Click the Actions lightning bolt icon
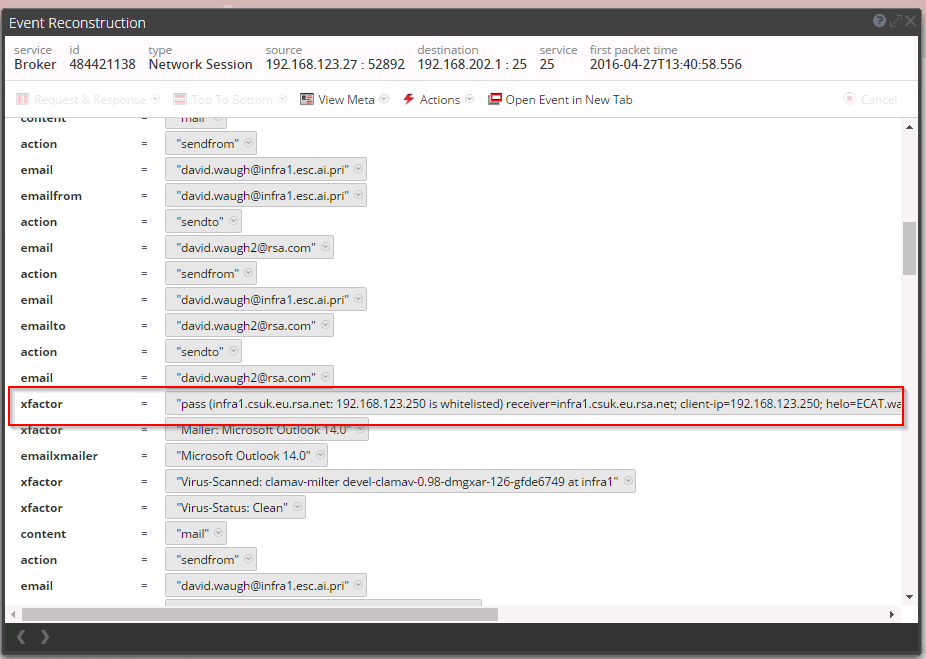The image size is (926, 659). (x=409, y=100)
